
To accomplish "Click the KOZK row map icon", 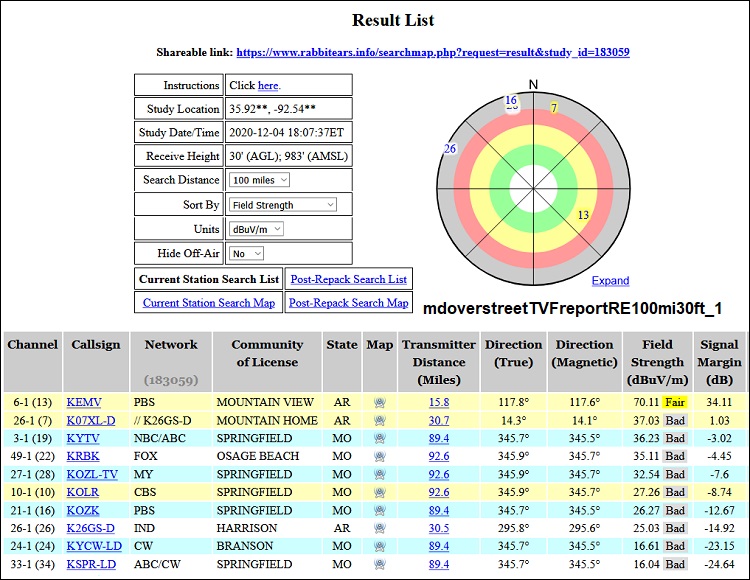I will click(379, 511).
